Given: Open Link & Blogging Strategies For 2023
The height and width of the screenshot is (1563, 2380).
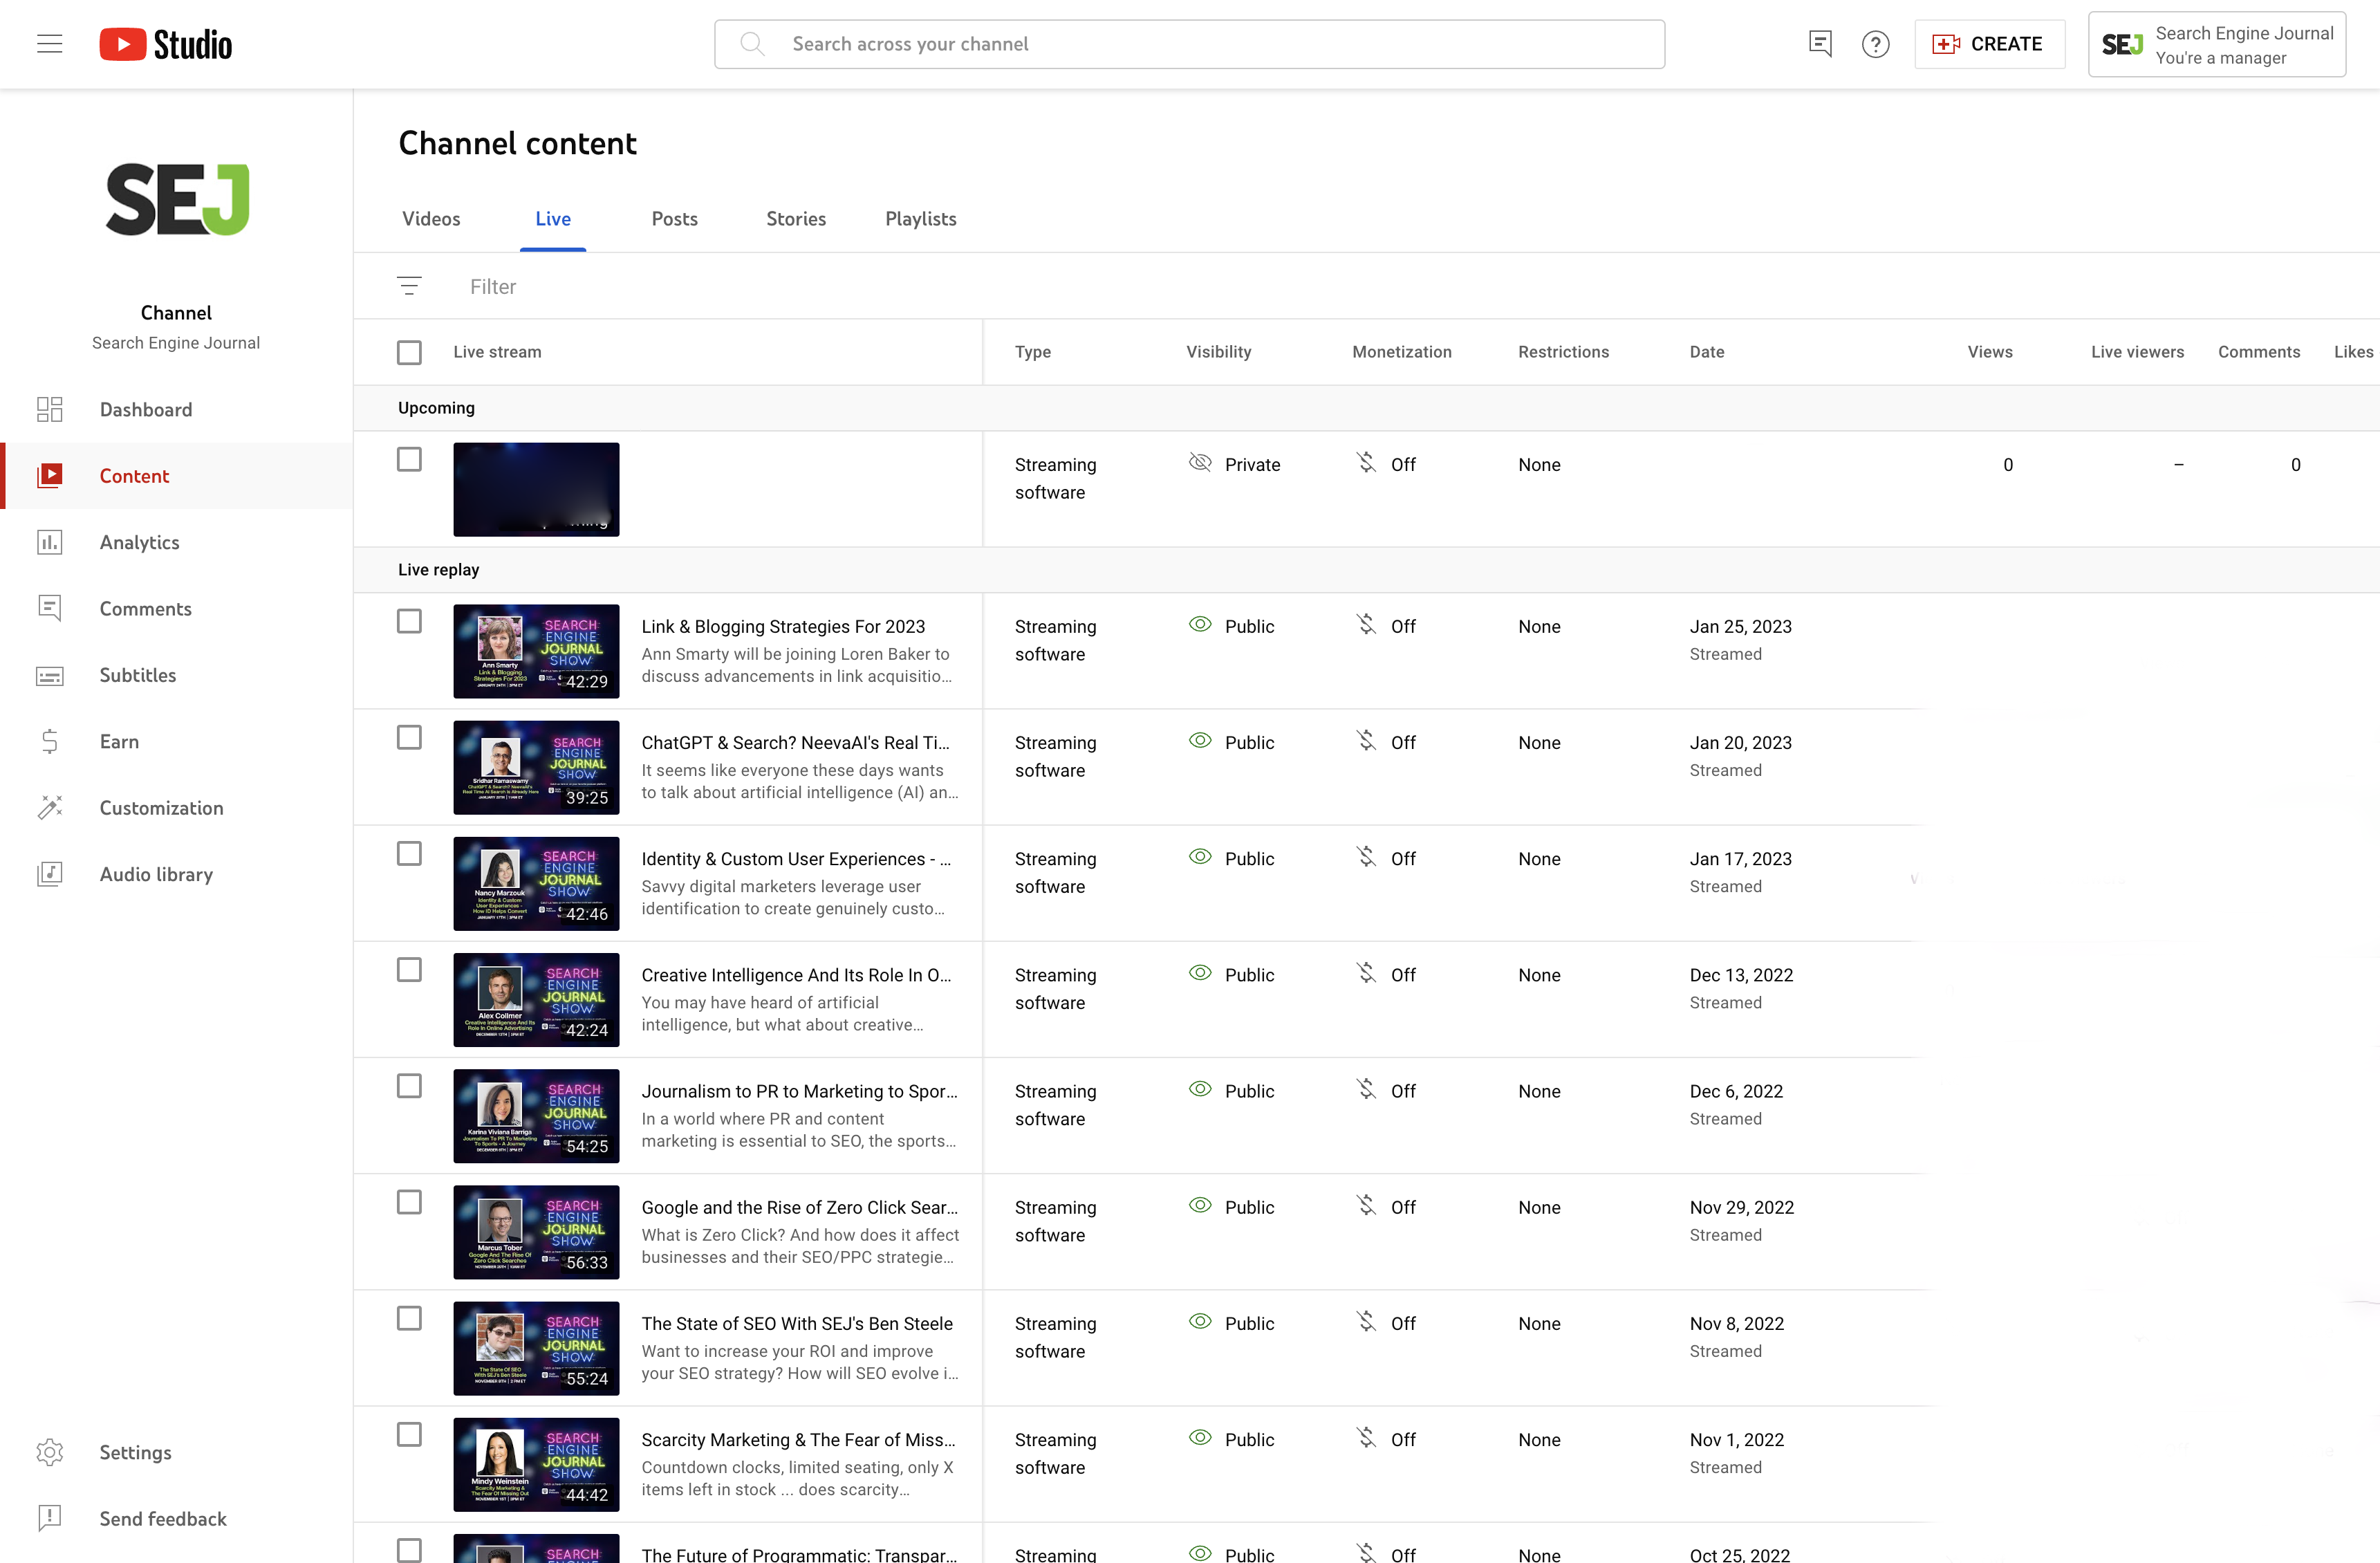Looking at the screenshot, I should (x=783, y=626).
